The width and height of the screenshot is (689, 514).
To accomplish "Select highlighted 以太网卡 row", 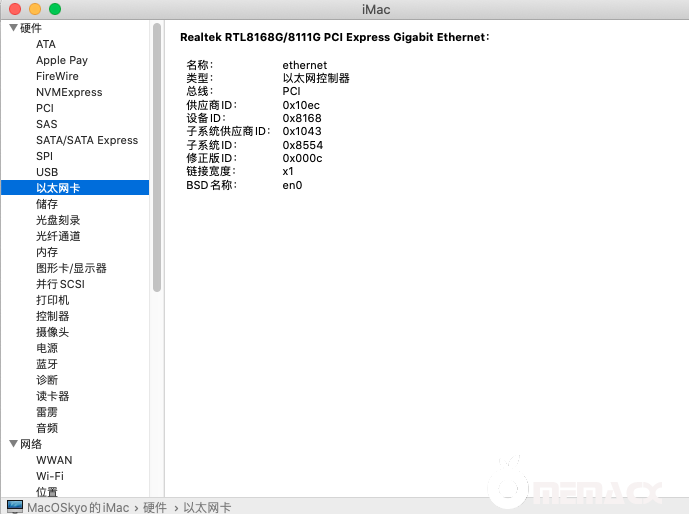I will coord(75,188).
